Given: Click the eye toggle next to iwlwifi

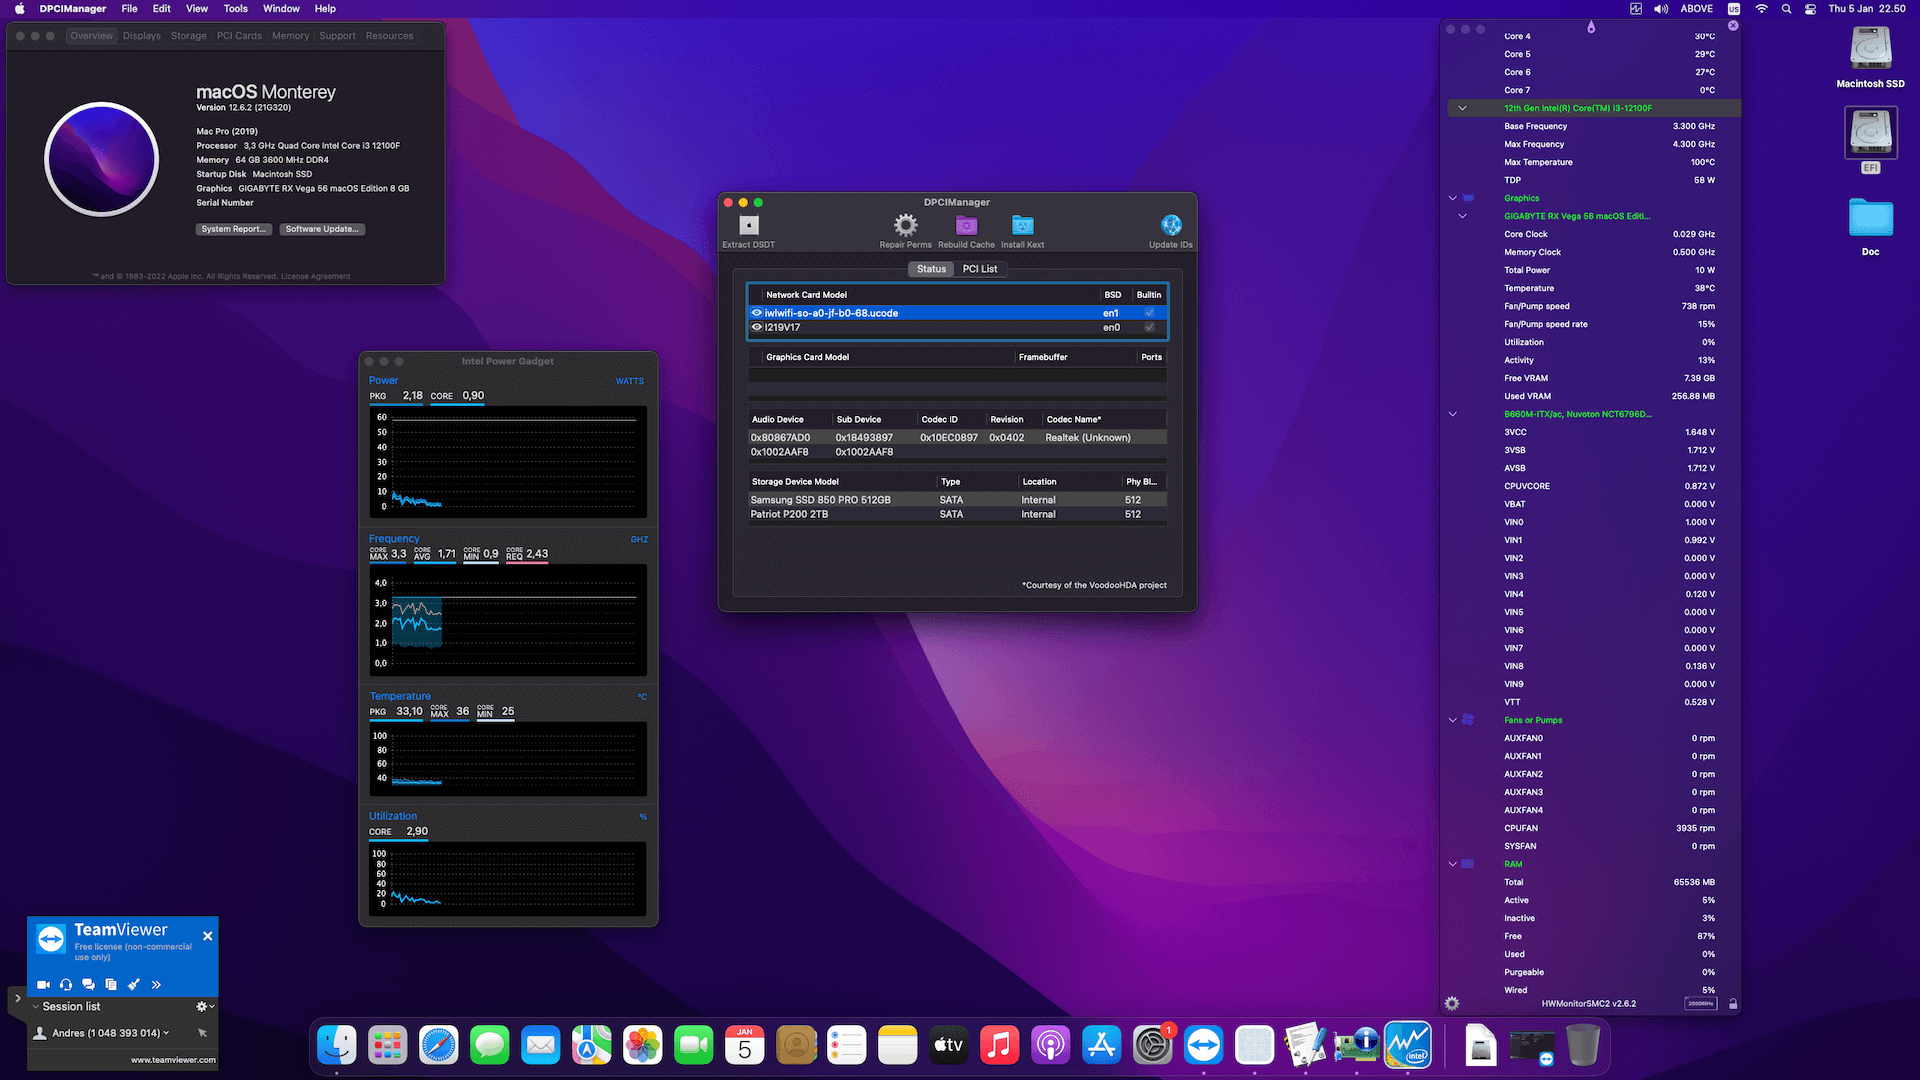Looking at the screenshot, I should [x=757, y=312].
